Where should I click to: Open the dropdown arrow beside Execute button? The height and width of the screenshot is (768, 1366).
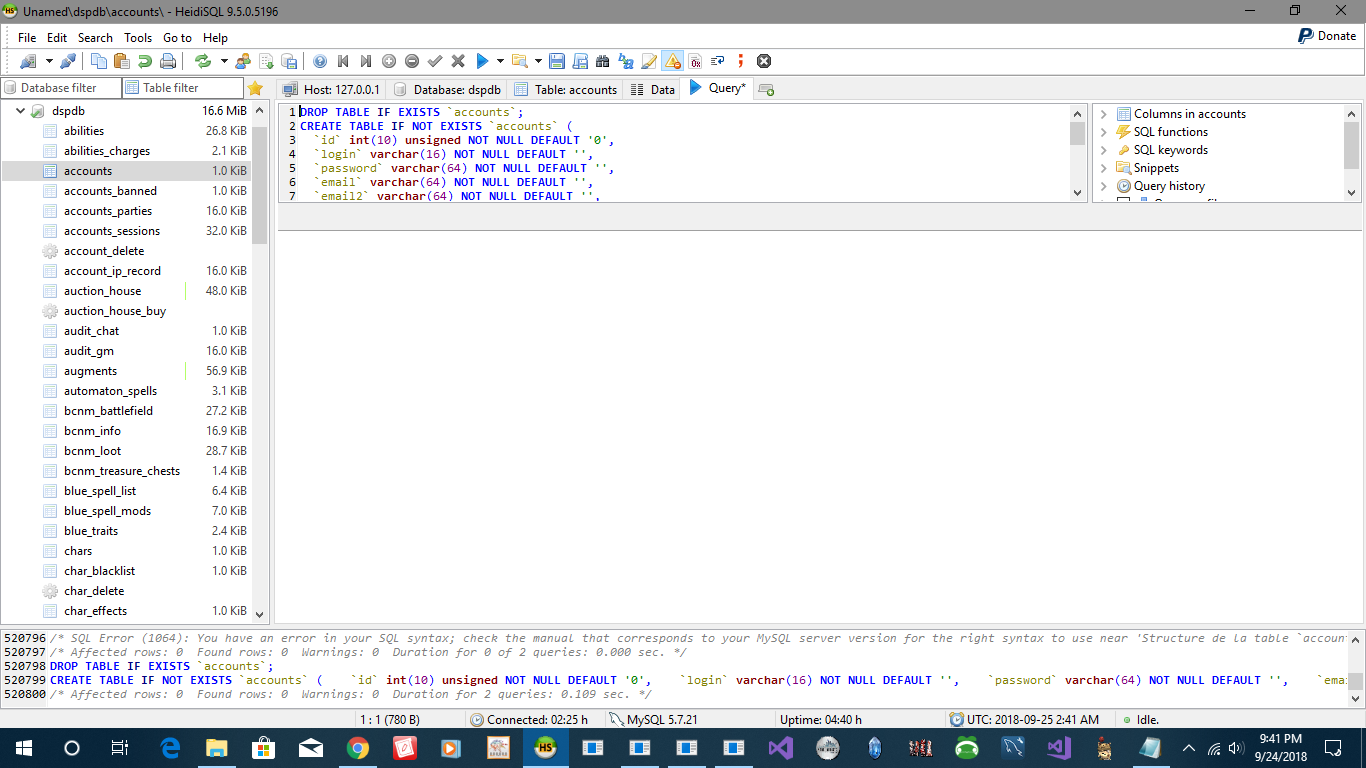click(500, 61)
